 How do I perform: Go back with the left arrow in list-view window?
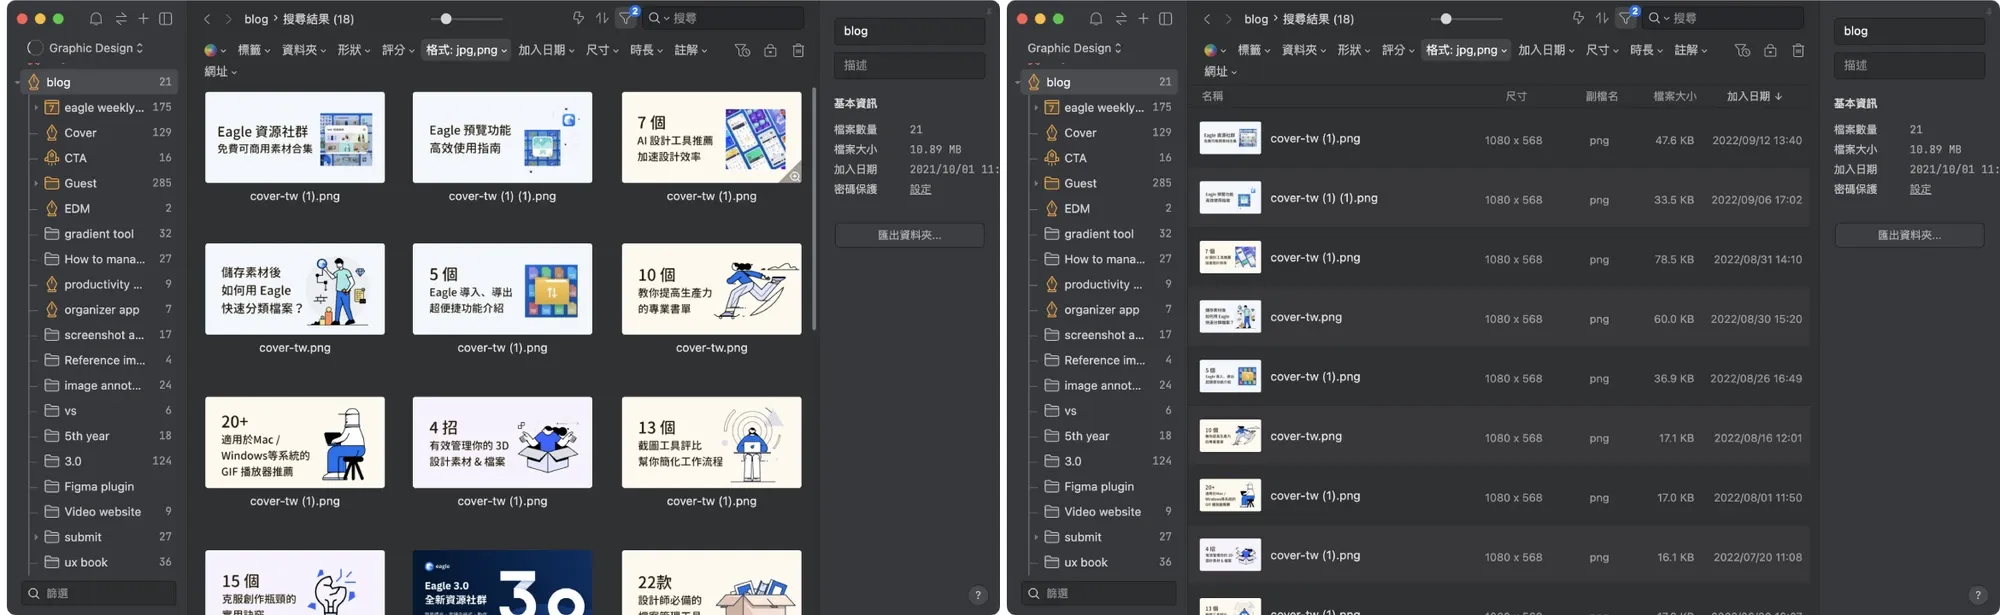1207,19
